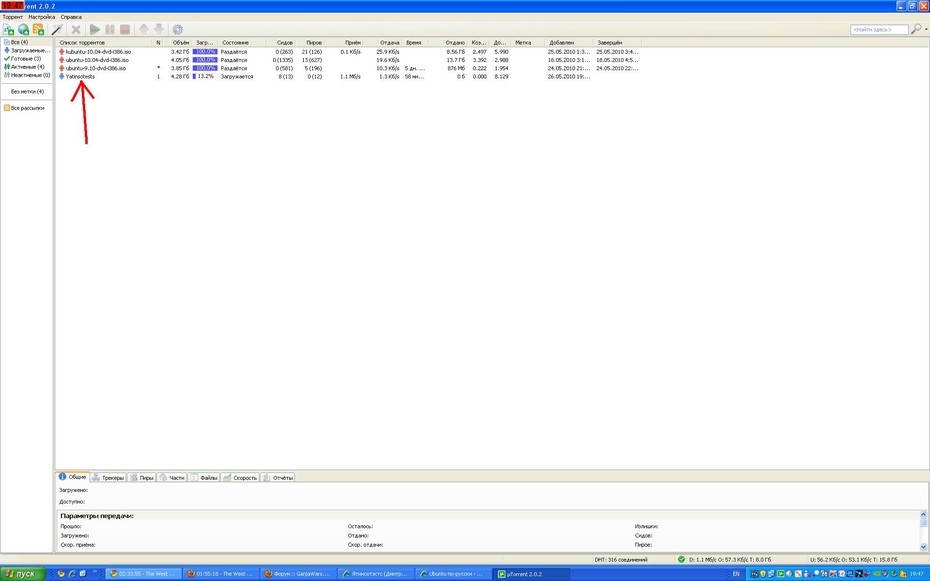Sort by Пиров column header
The image size is (930, 581).
310,43
